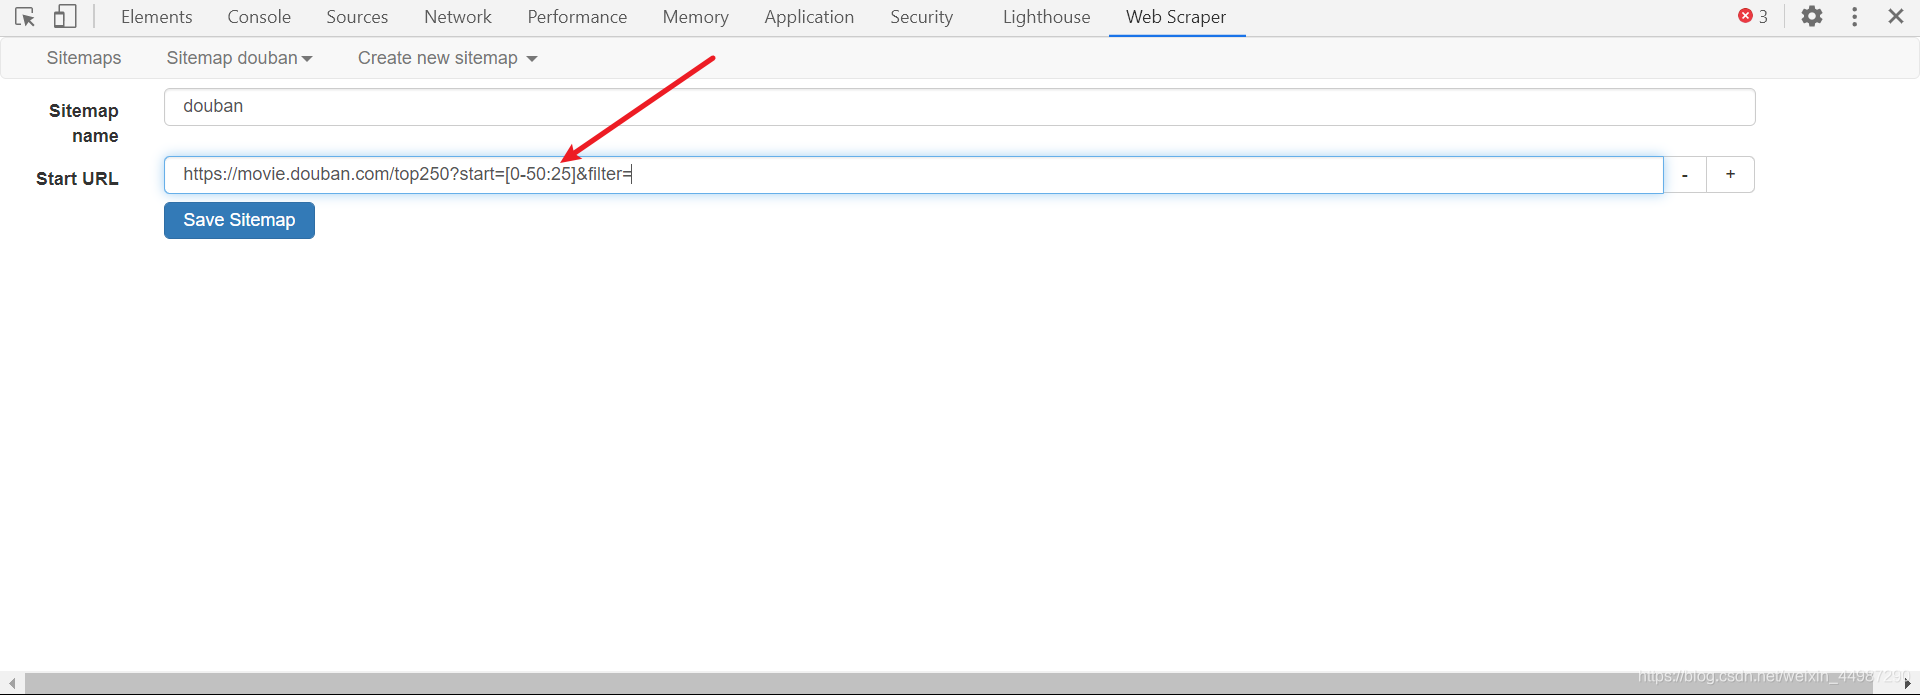Image resolution: width=1920 pixels, height=695 pixels.
Task: Select the Web Scraper tab
Action: click(1176, 17)
